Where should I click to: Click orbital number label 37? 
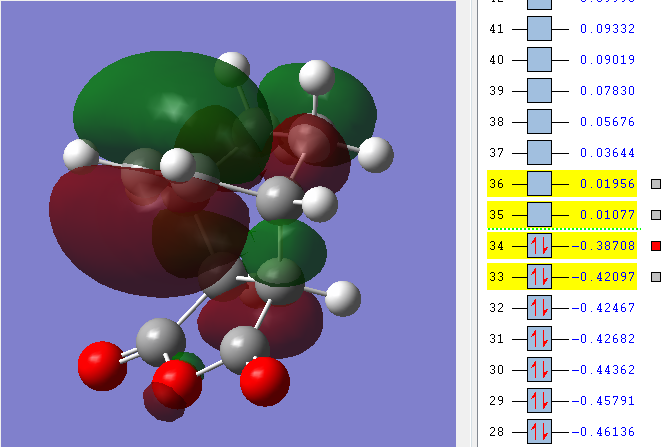point(497,153)
